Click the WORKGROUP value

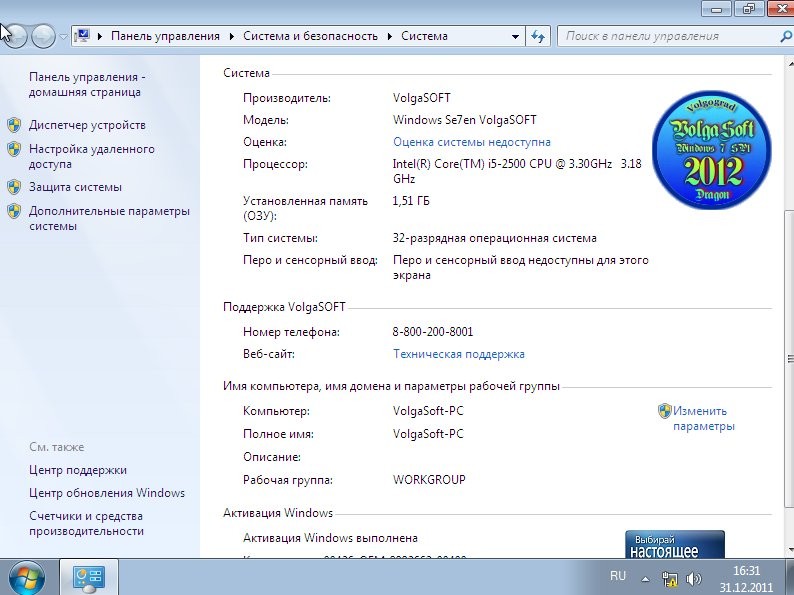(x=429, y=480)
